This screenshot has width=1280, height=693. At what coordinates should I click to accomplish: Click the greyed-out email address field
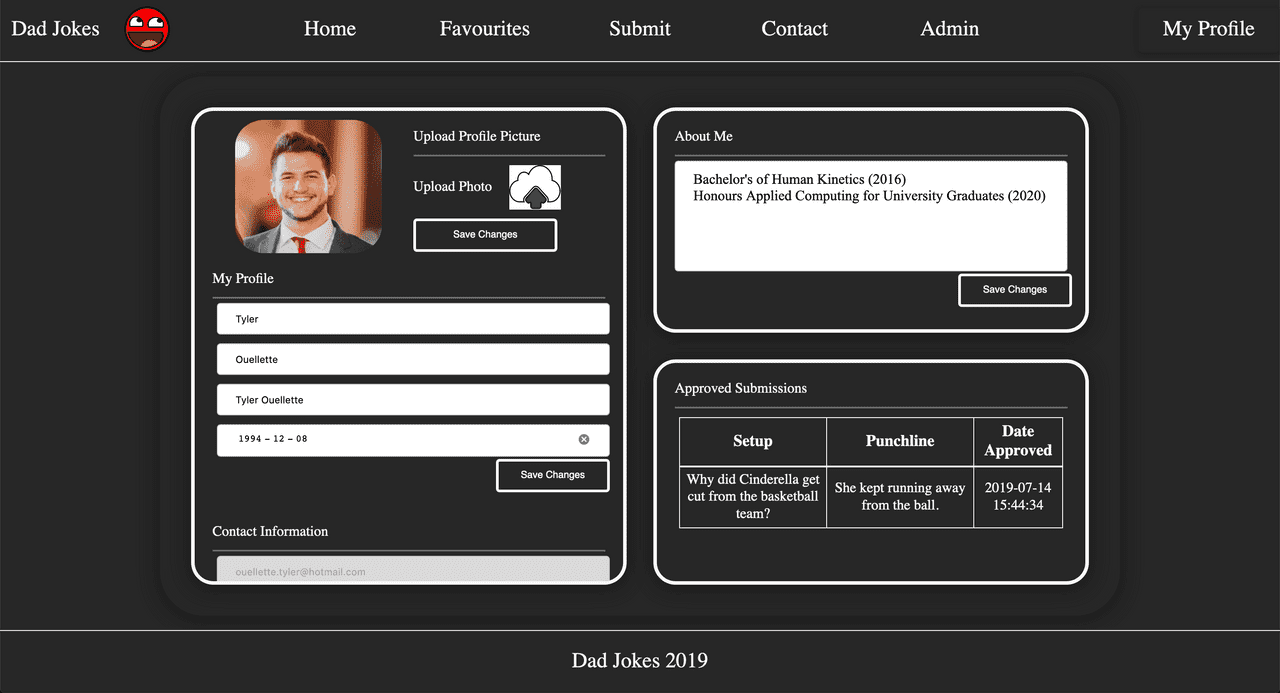click(x=412, y=570)
